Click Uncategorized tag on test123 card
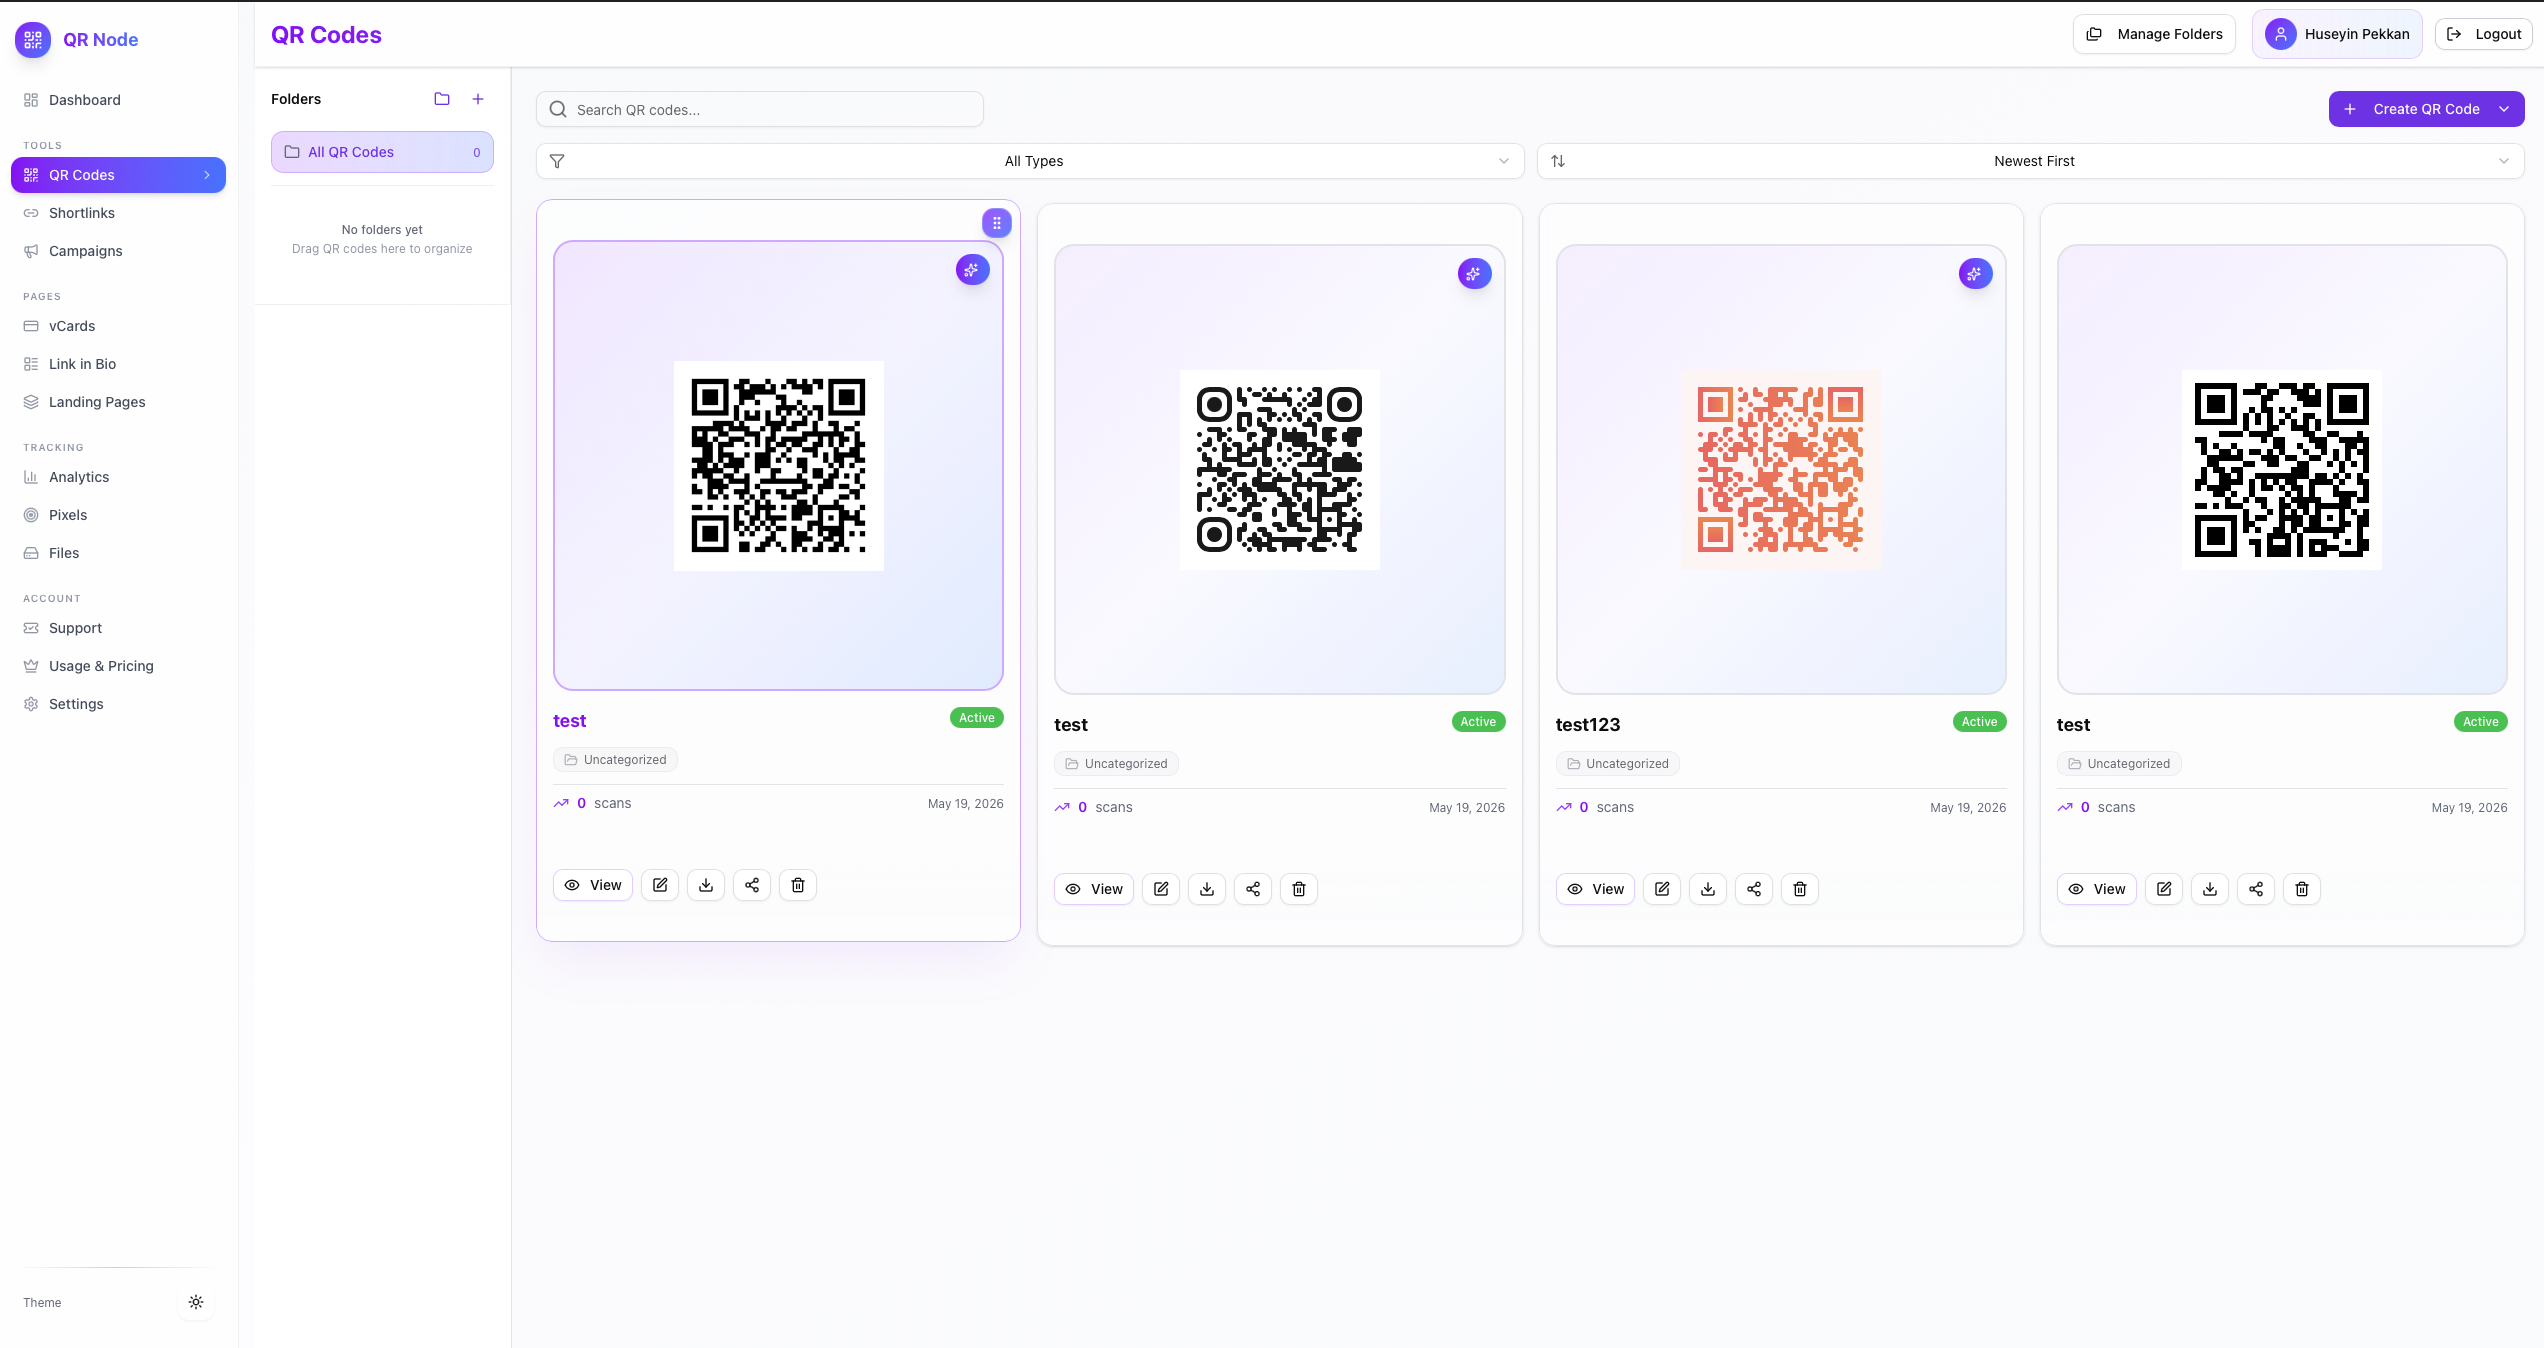Screen dimensions: 2544x1348 coord(1618,764)
